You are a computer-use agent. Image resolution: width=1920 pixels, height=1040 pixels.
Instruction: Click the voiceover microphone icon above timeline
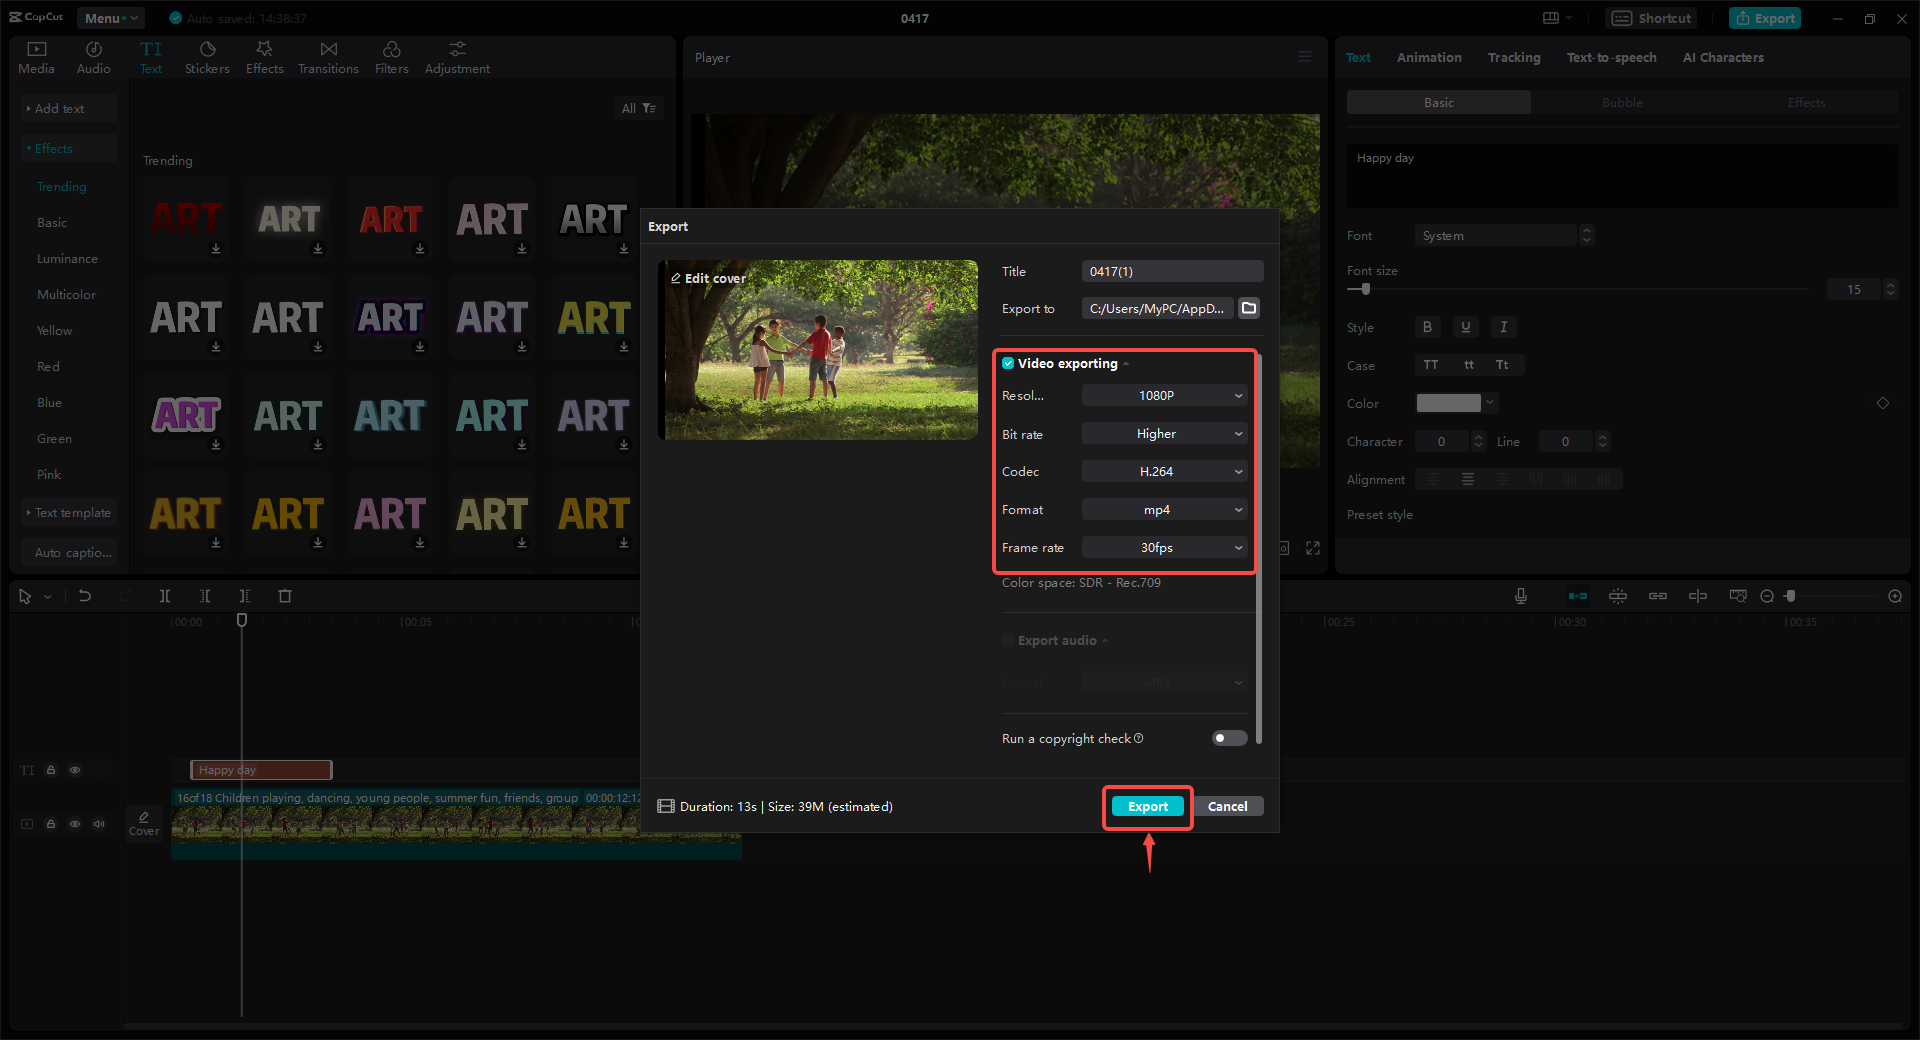pos(1520,595)
